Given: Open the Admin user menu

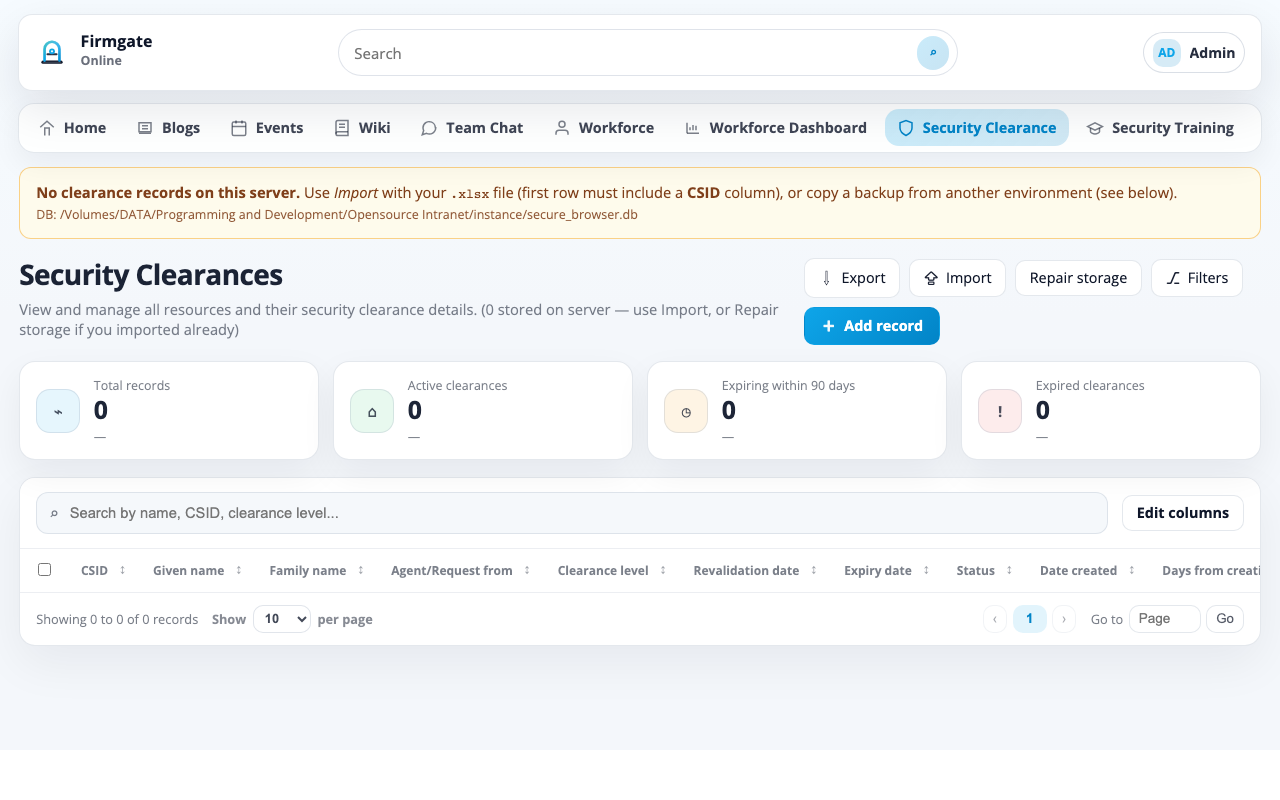Looking at the screenshot, I should coord(1194,53).
